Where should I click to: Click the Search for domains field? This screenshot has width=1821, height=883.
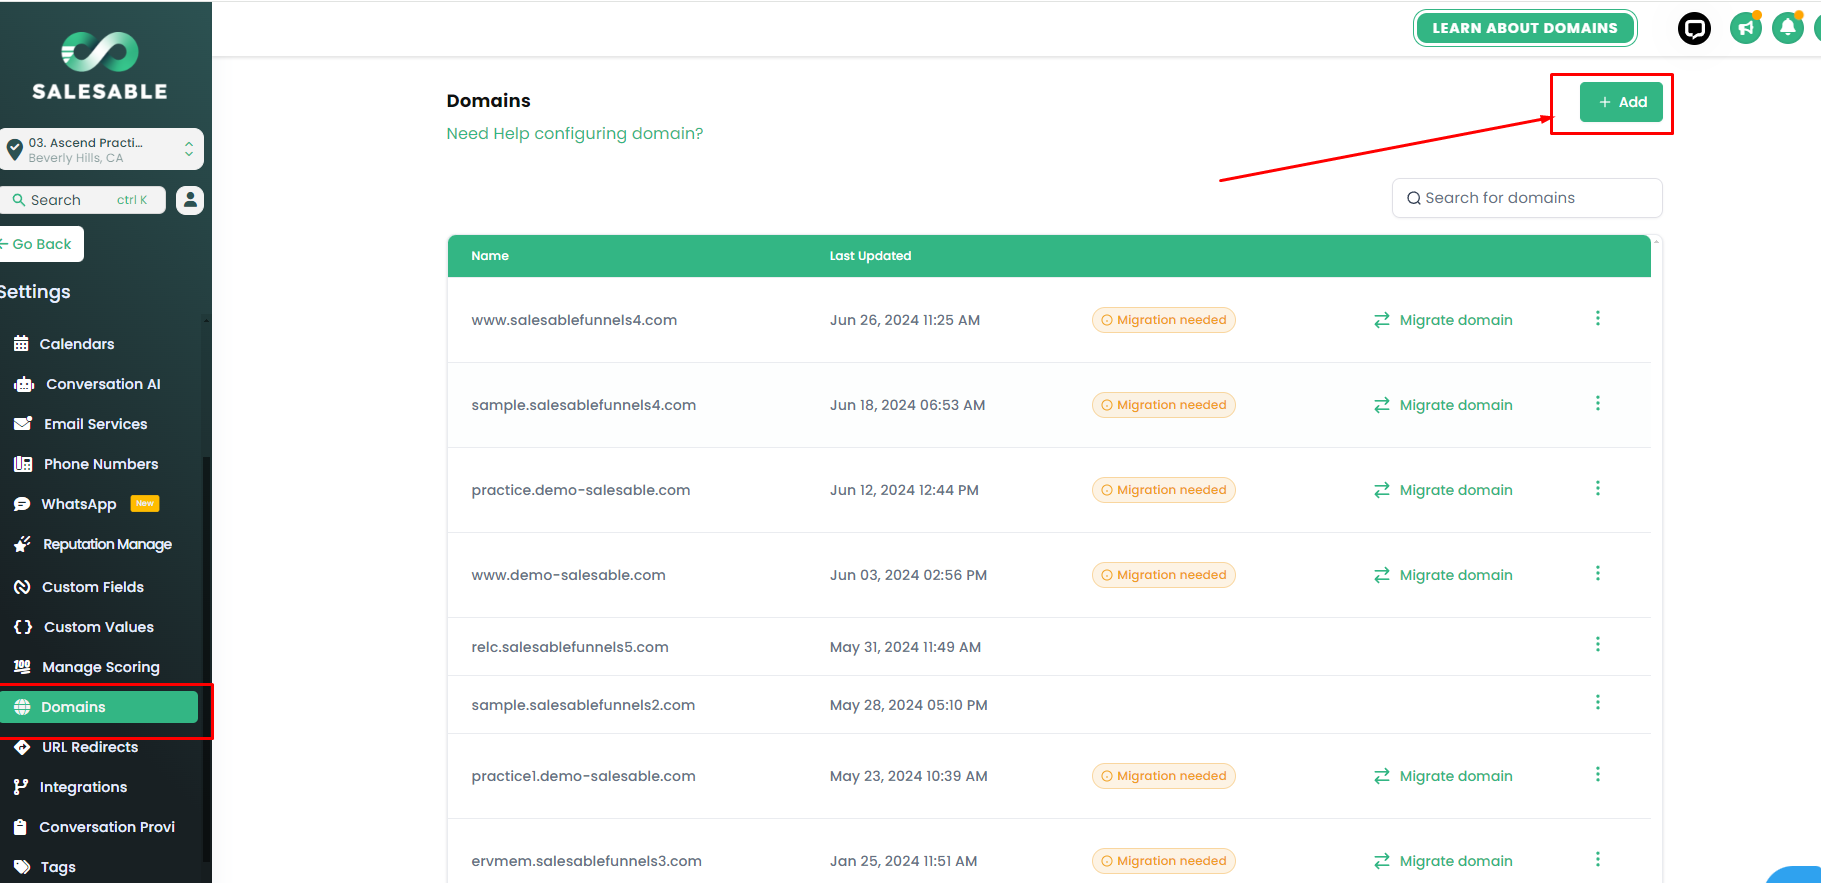1527,198
